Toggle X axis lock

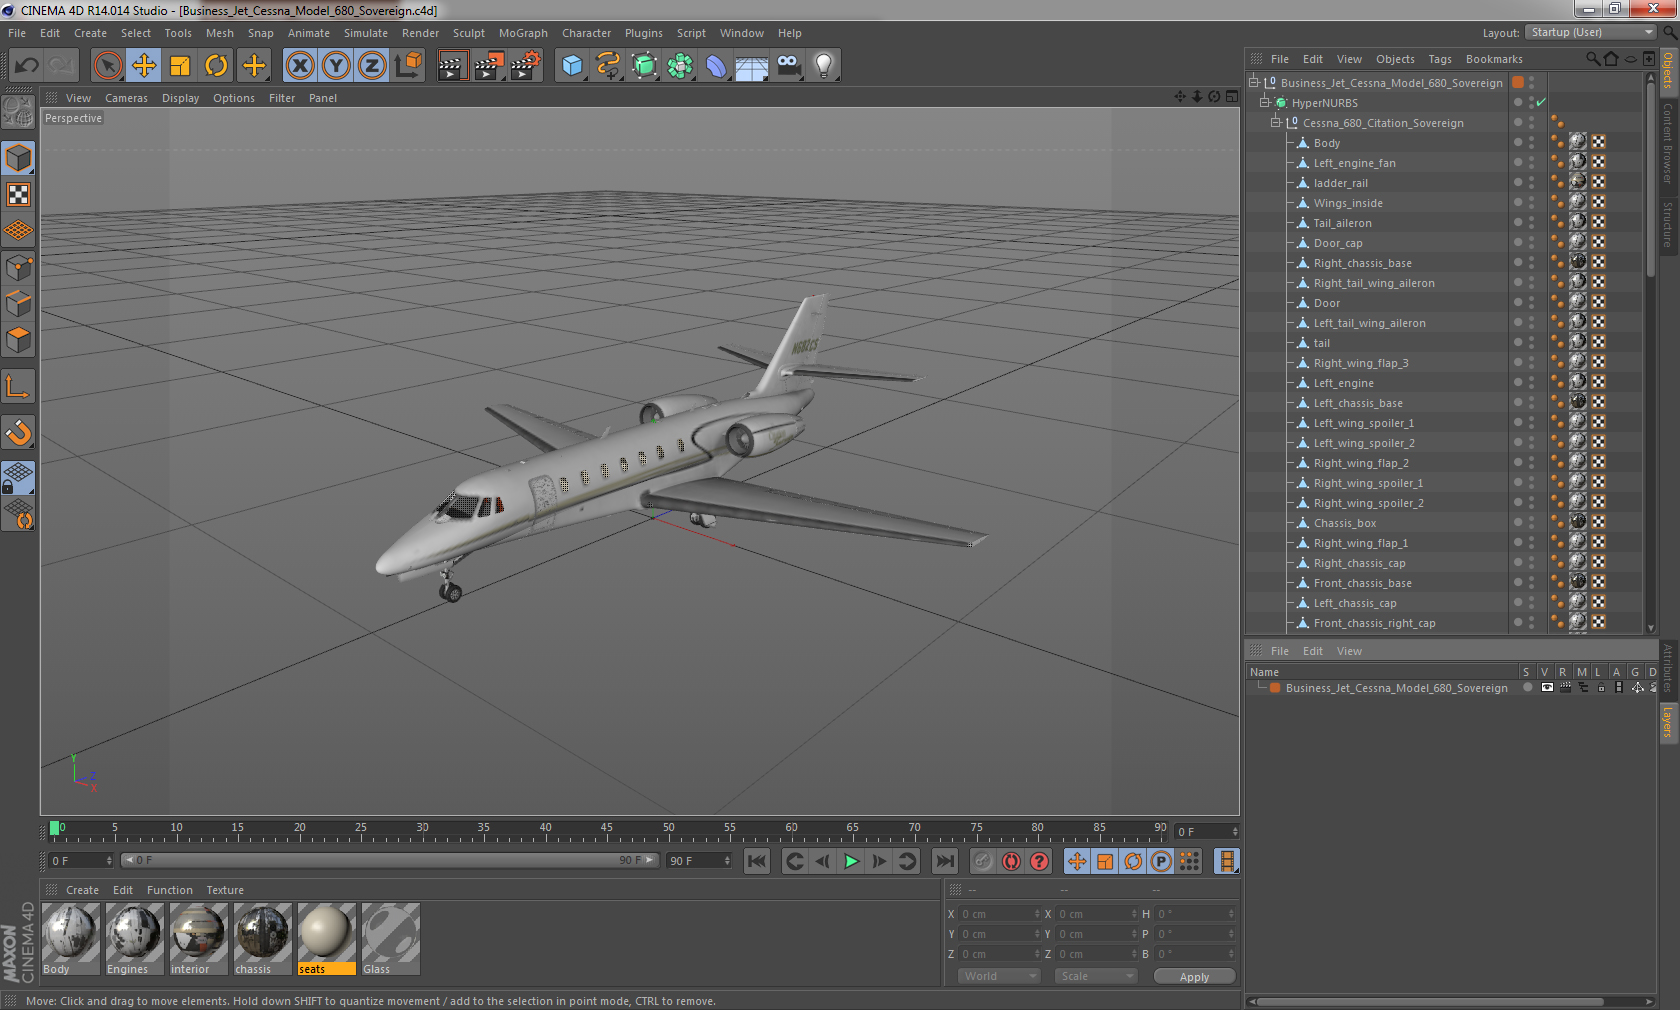[300, 66]
